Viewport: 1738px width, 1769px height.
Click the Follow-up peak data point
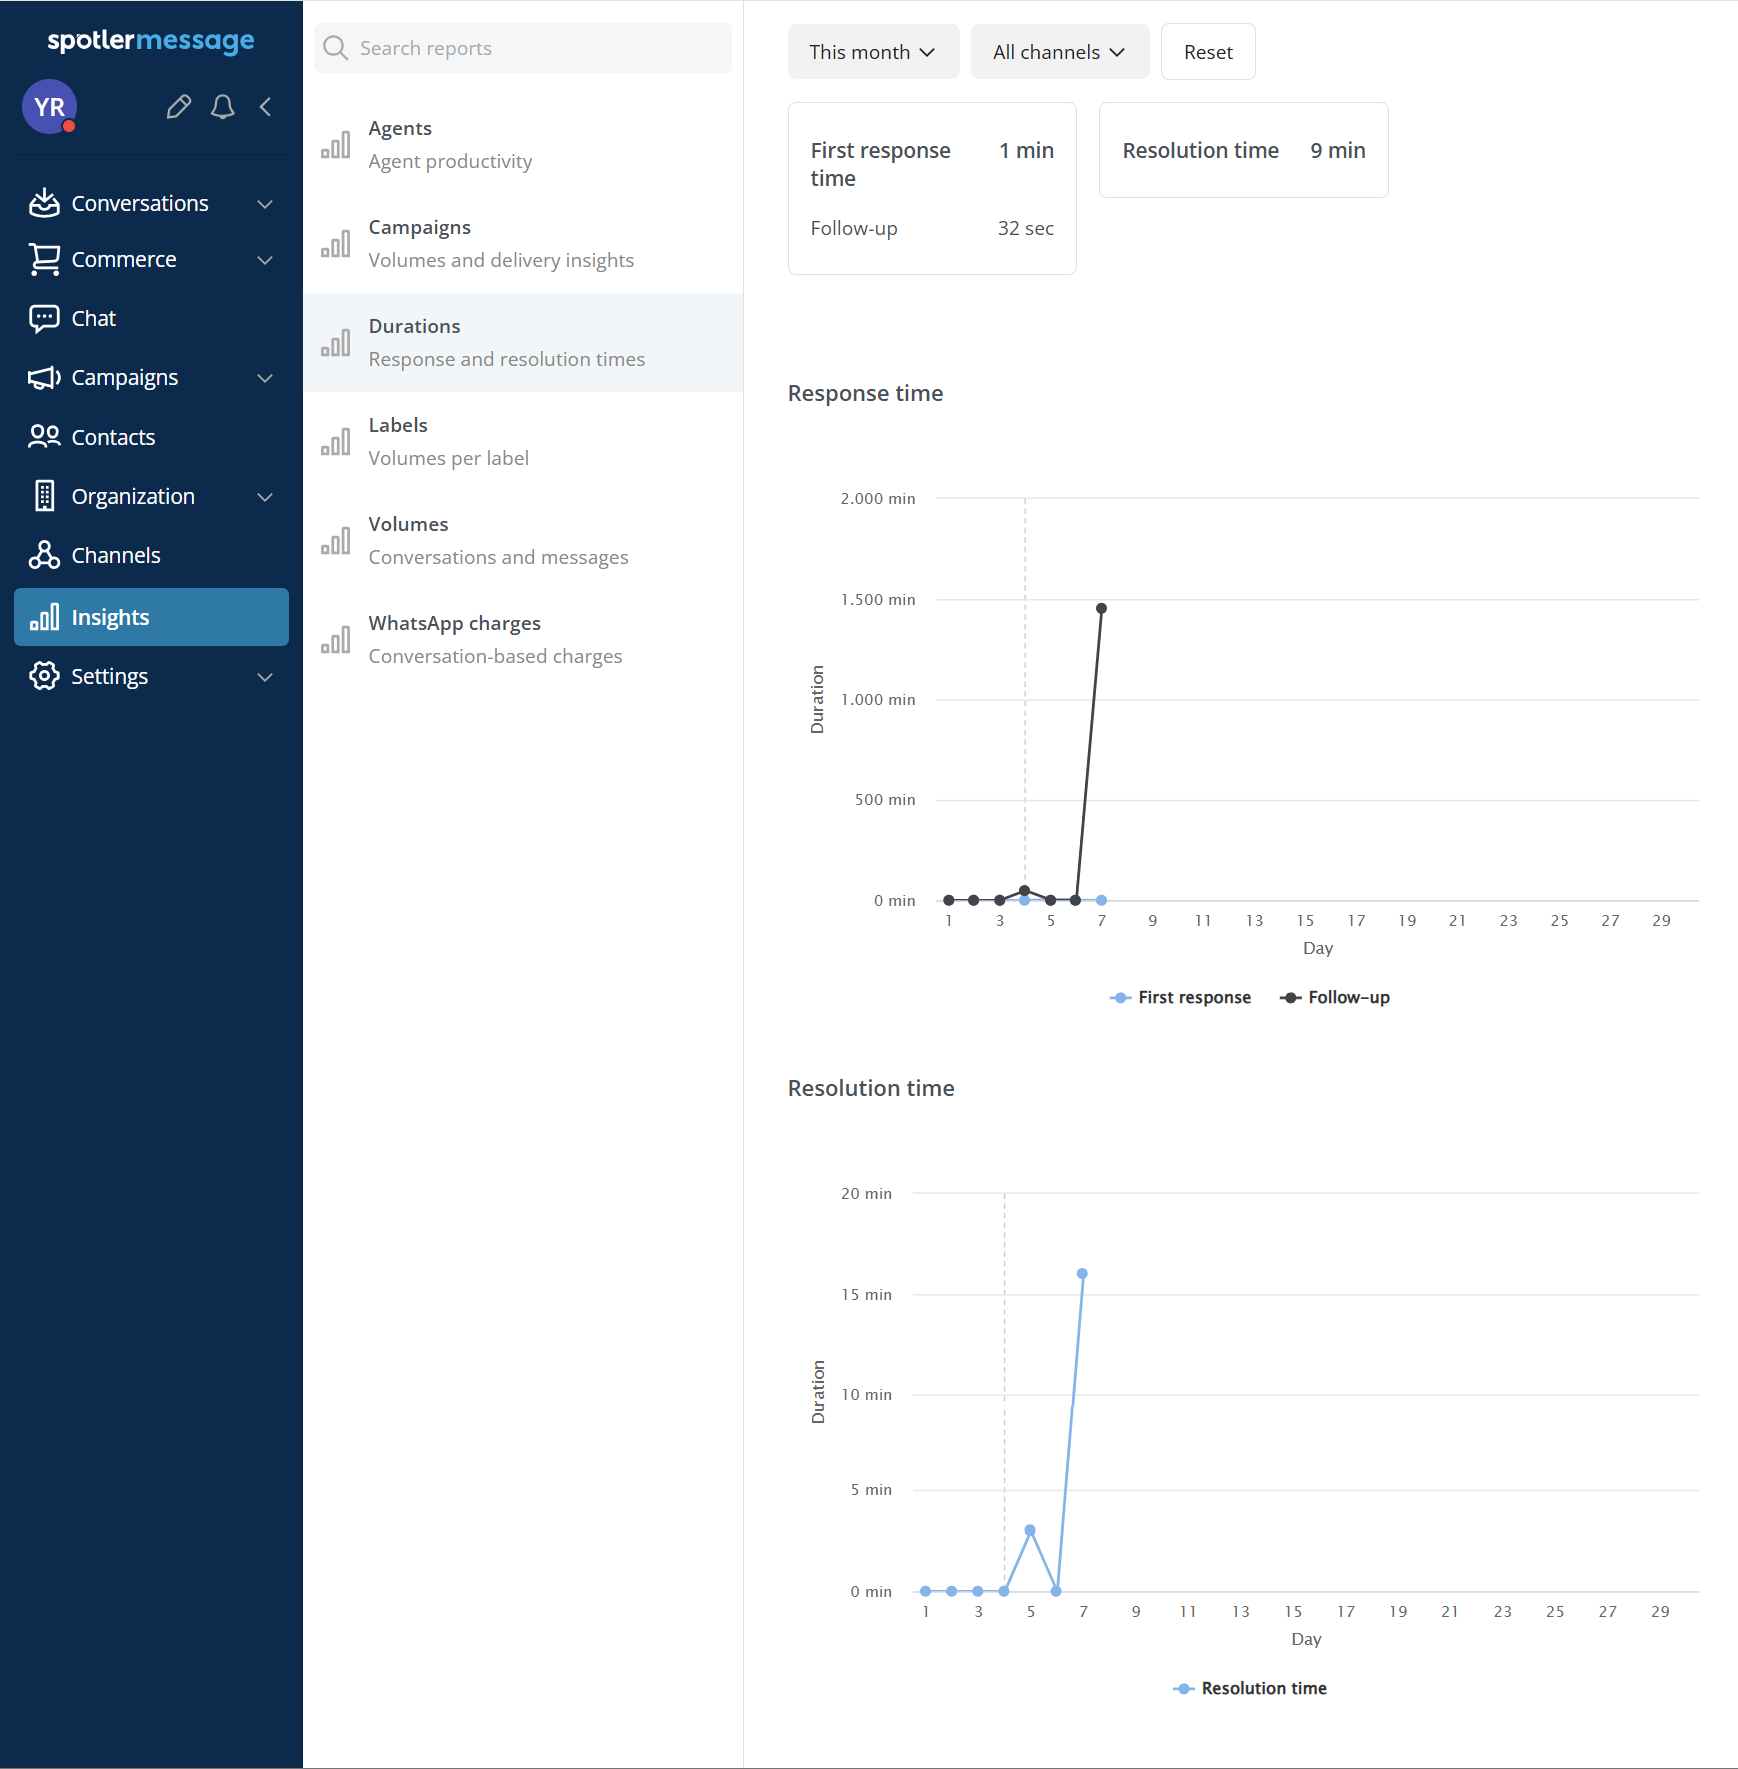(1101, 608)
